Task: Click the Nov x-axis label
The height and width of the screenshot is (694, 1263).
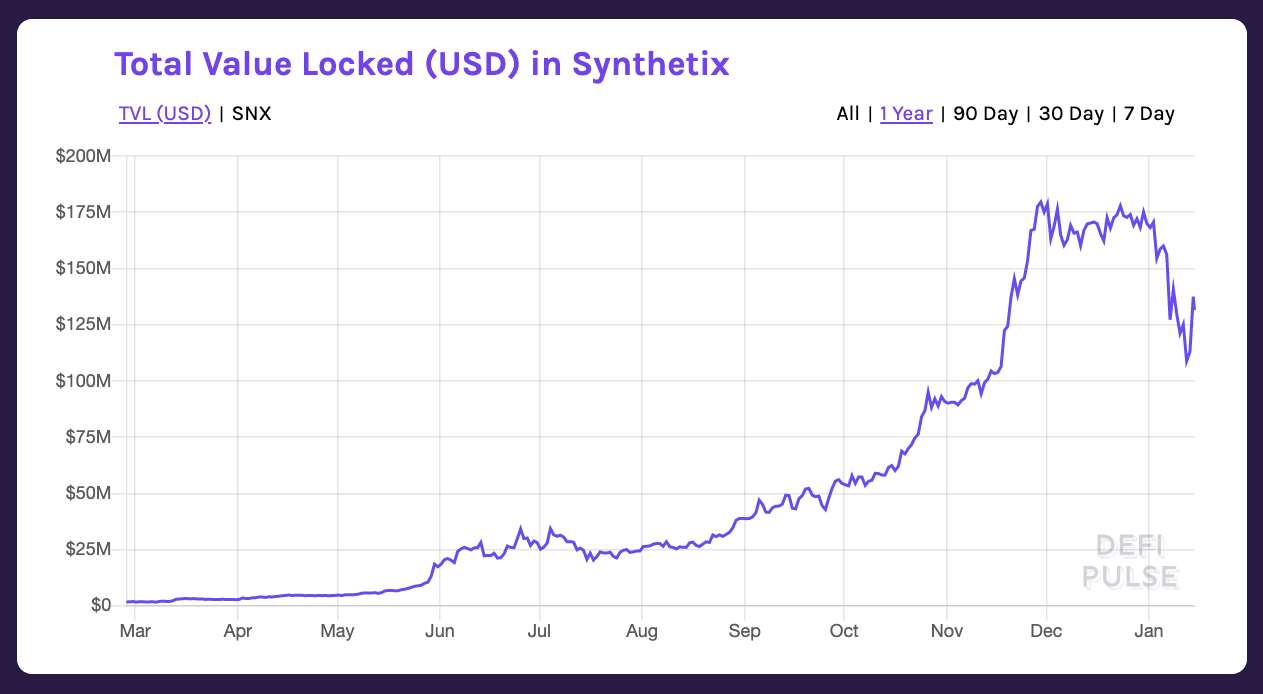Action: pos(946,631)
